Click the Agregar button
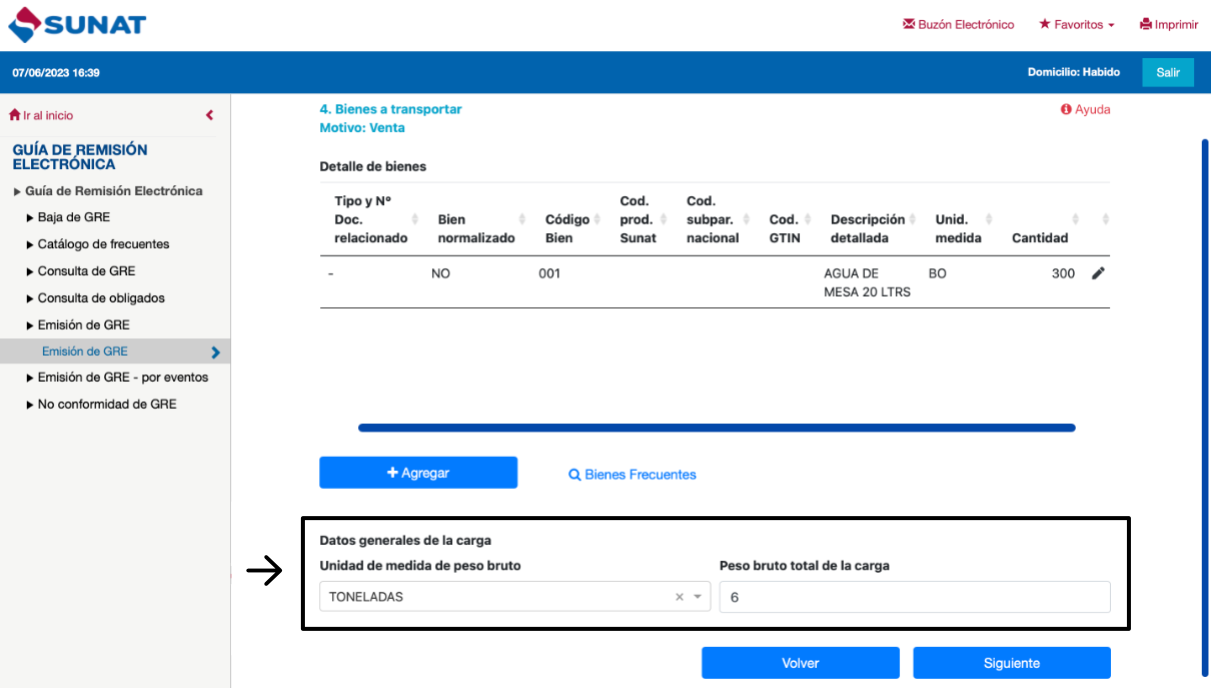The width and height of the screenshot is (1211, 688). [x=418, y=473]
